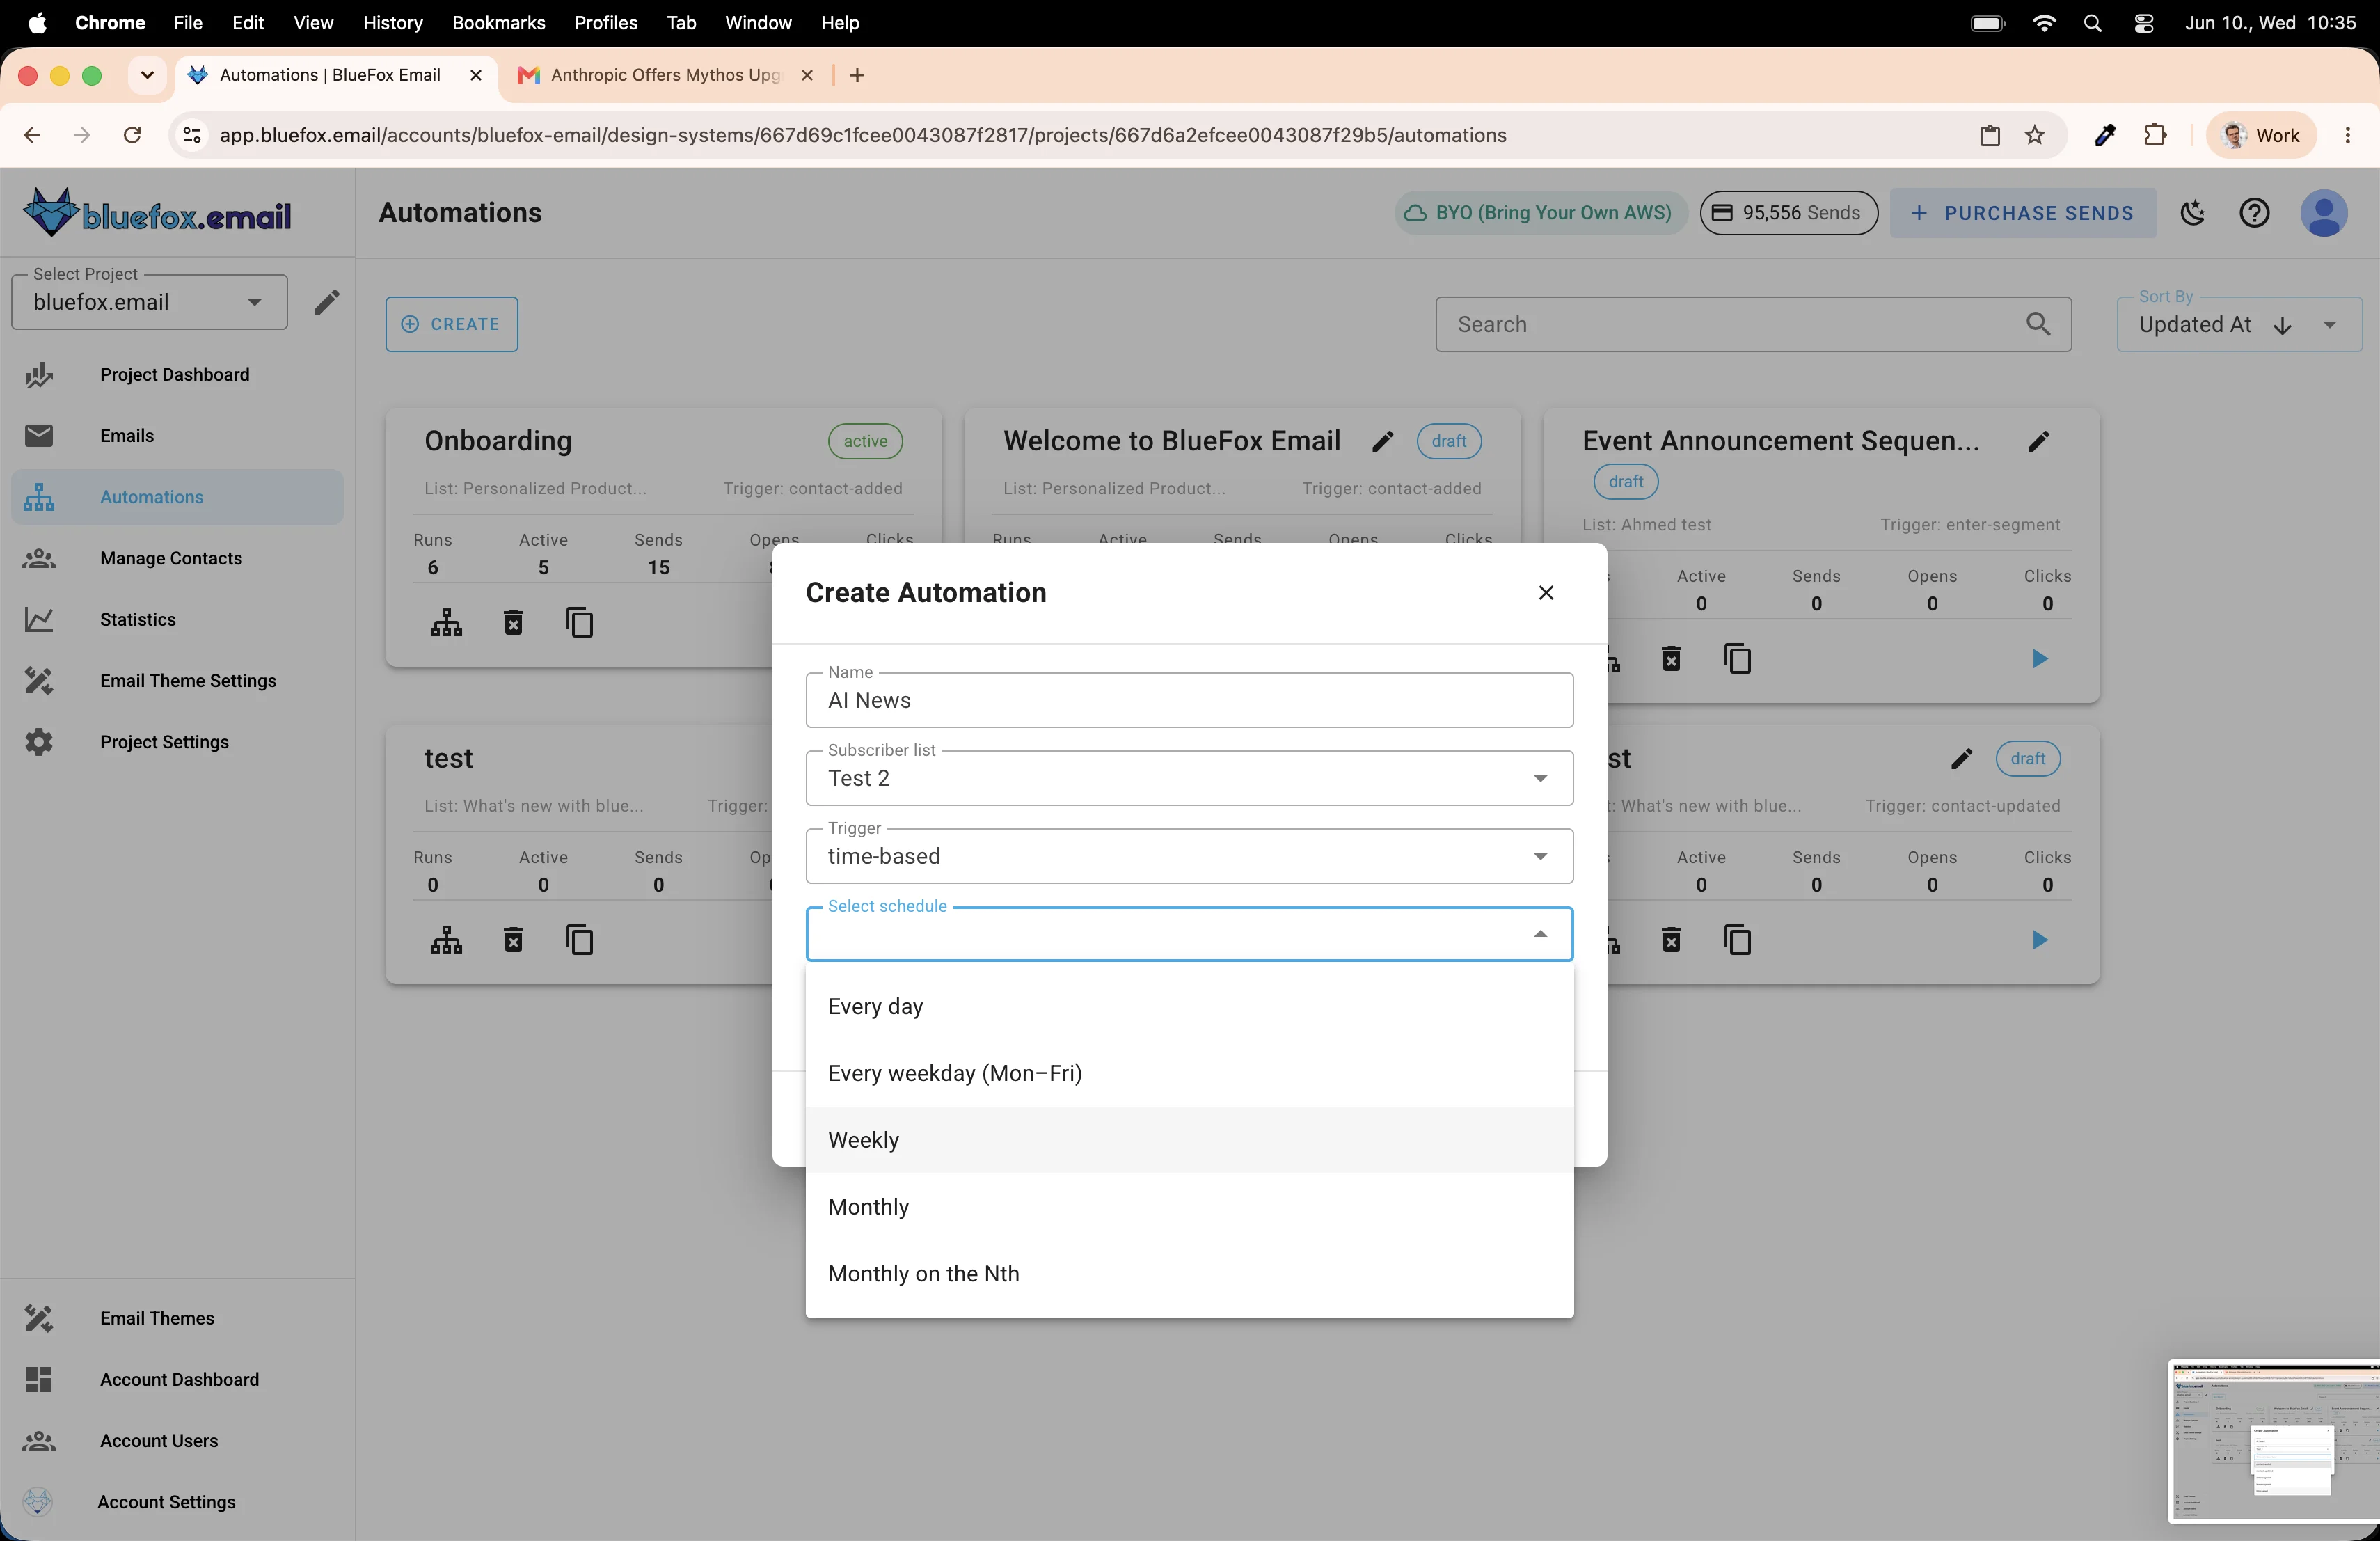This screenshot has width=2380, height=1541.
Task: Open the Subscriber list dropdown
Action: pyautogui.click(x=1189, y=778)
